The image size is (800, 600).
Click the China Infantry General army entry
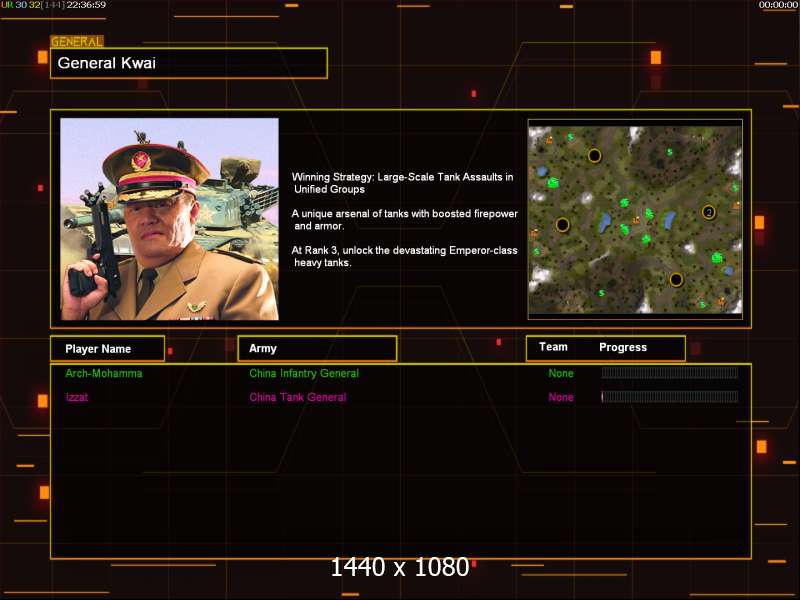pyautogui.click(x=304, y=373)
